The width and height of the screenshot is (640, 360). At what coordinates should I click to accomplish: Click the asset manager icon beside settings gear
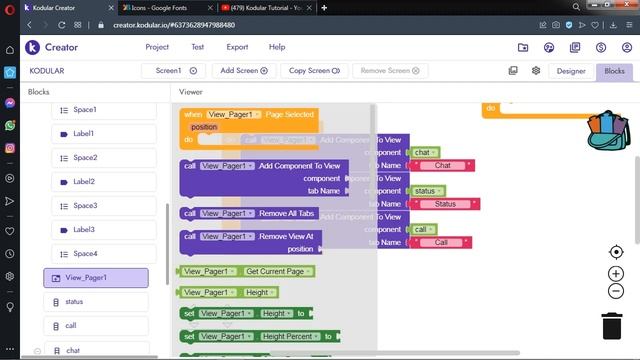tap(513, 71)
